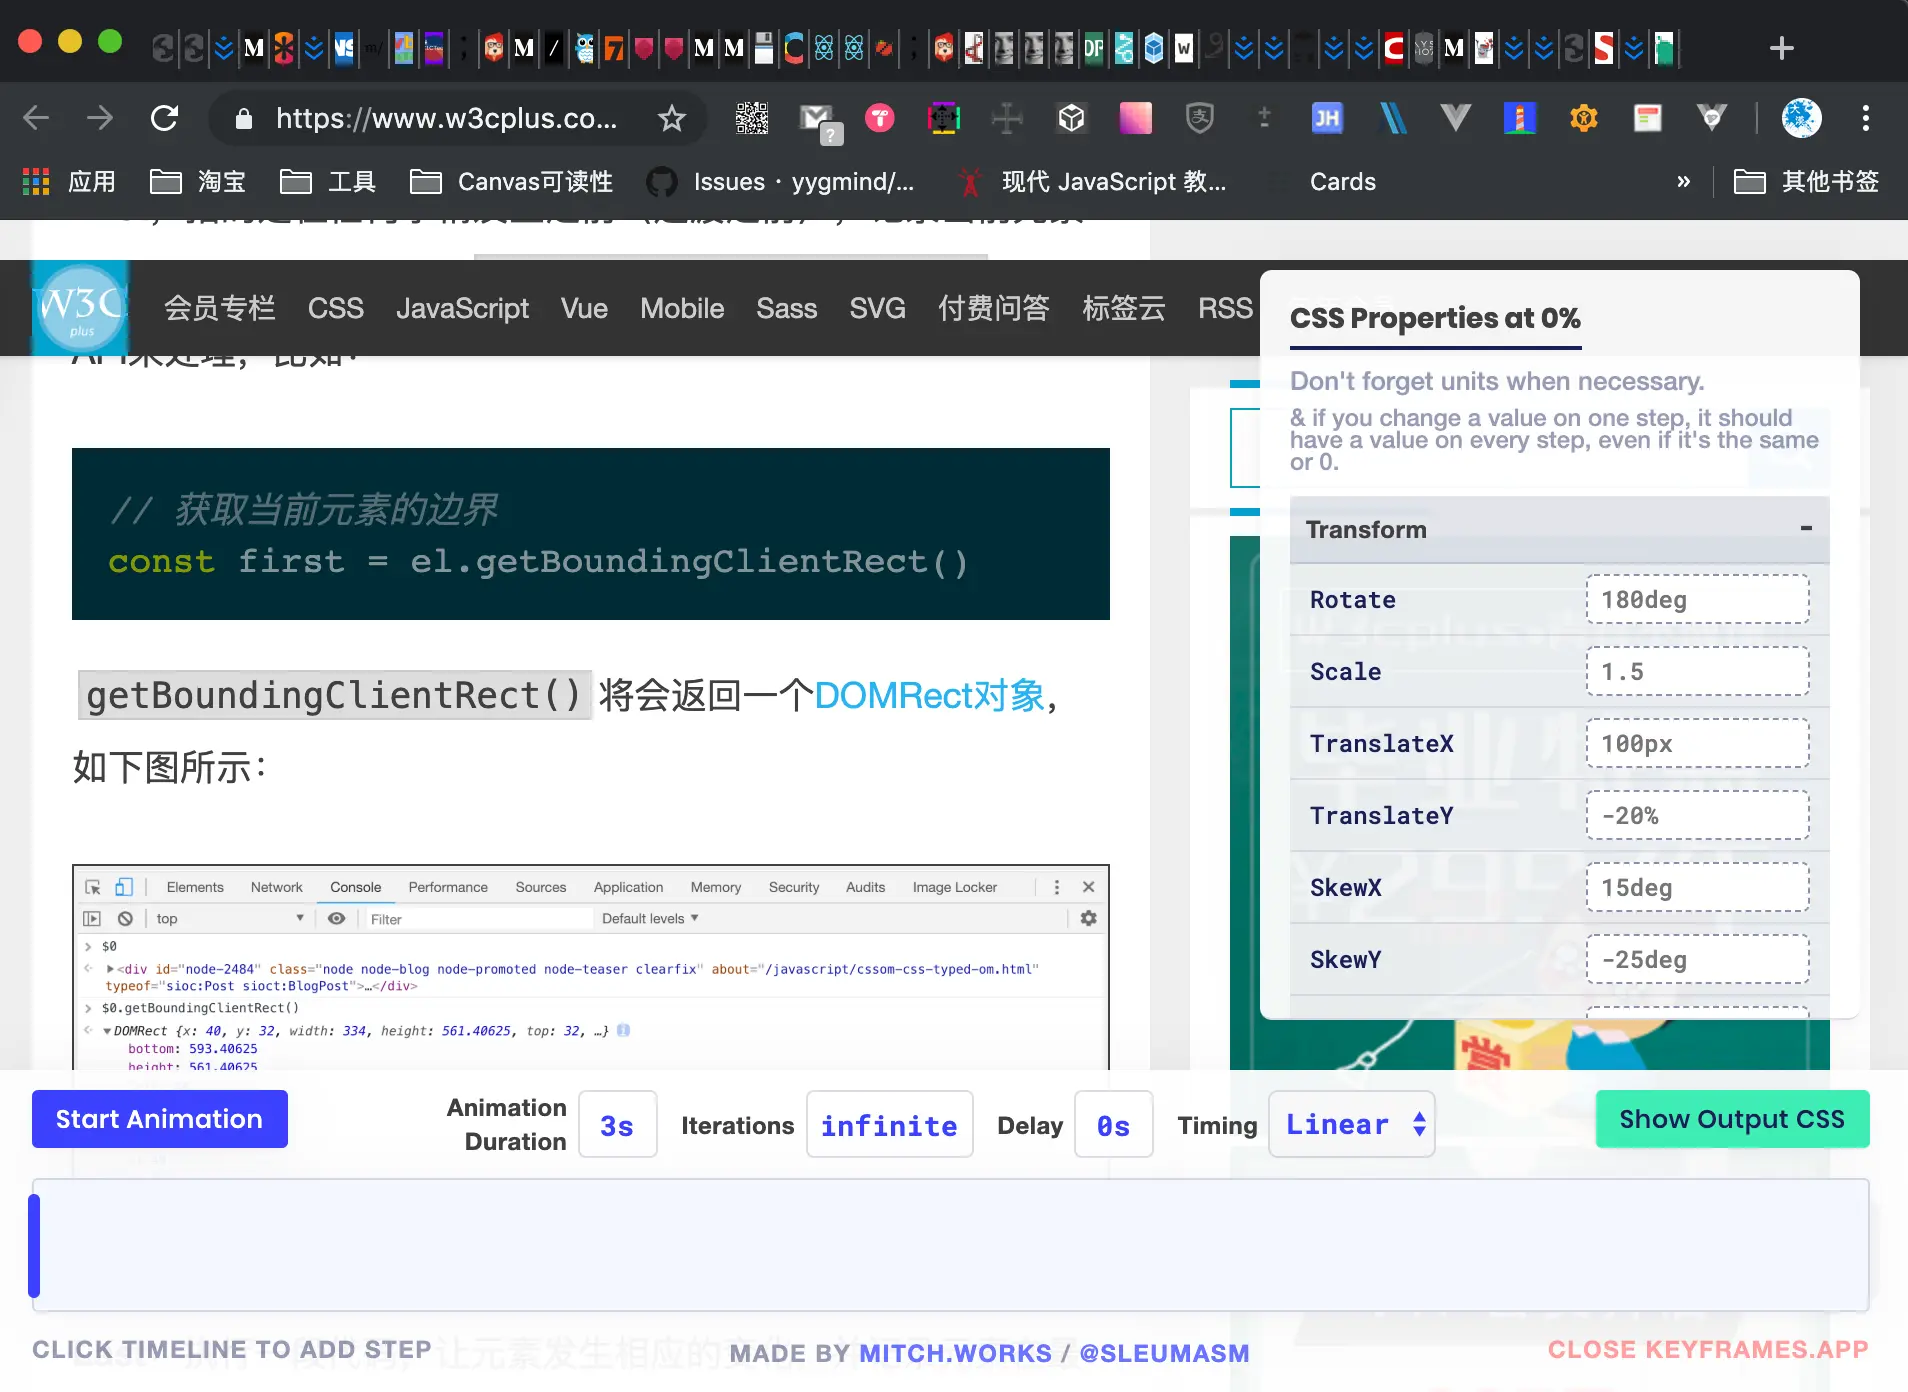Open the Vue nav item
This screenshot has width=1908, height=1392.
click(584, 308)
